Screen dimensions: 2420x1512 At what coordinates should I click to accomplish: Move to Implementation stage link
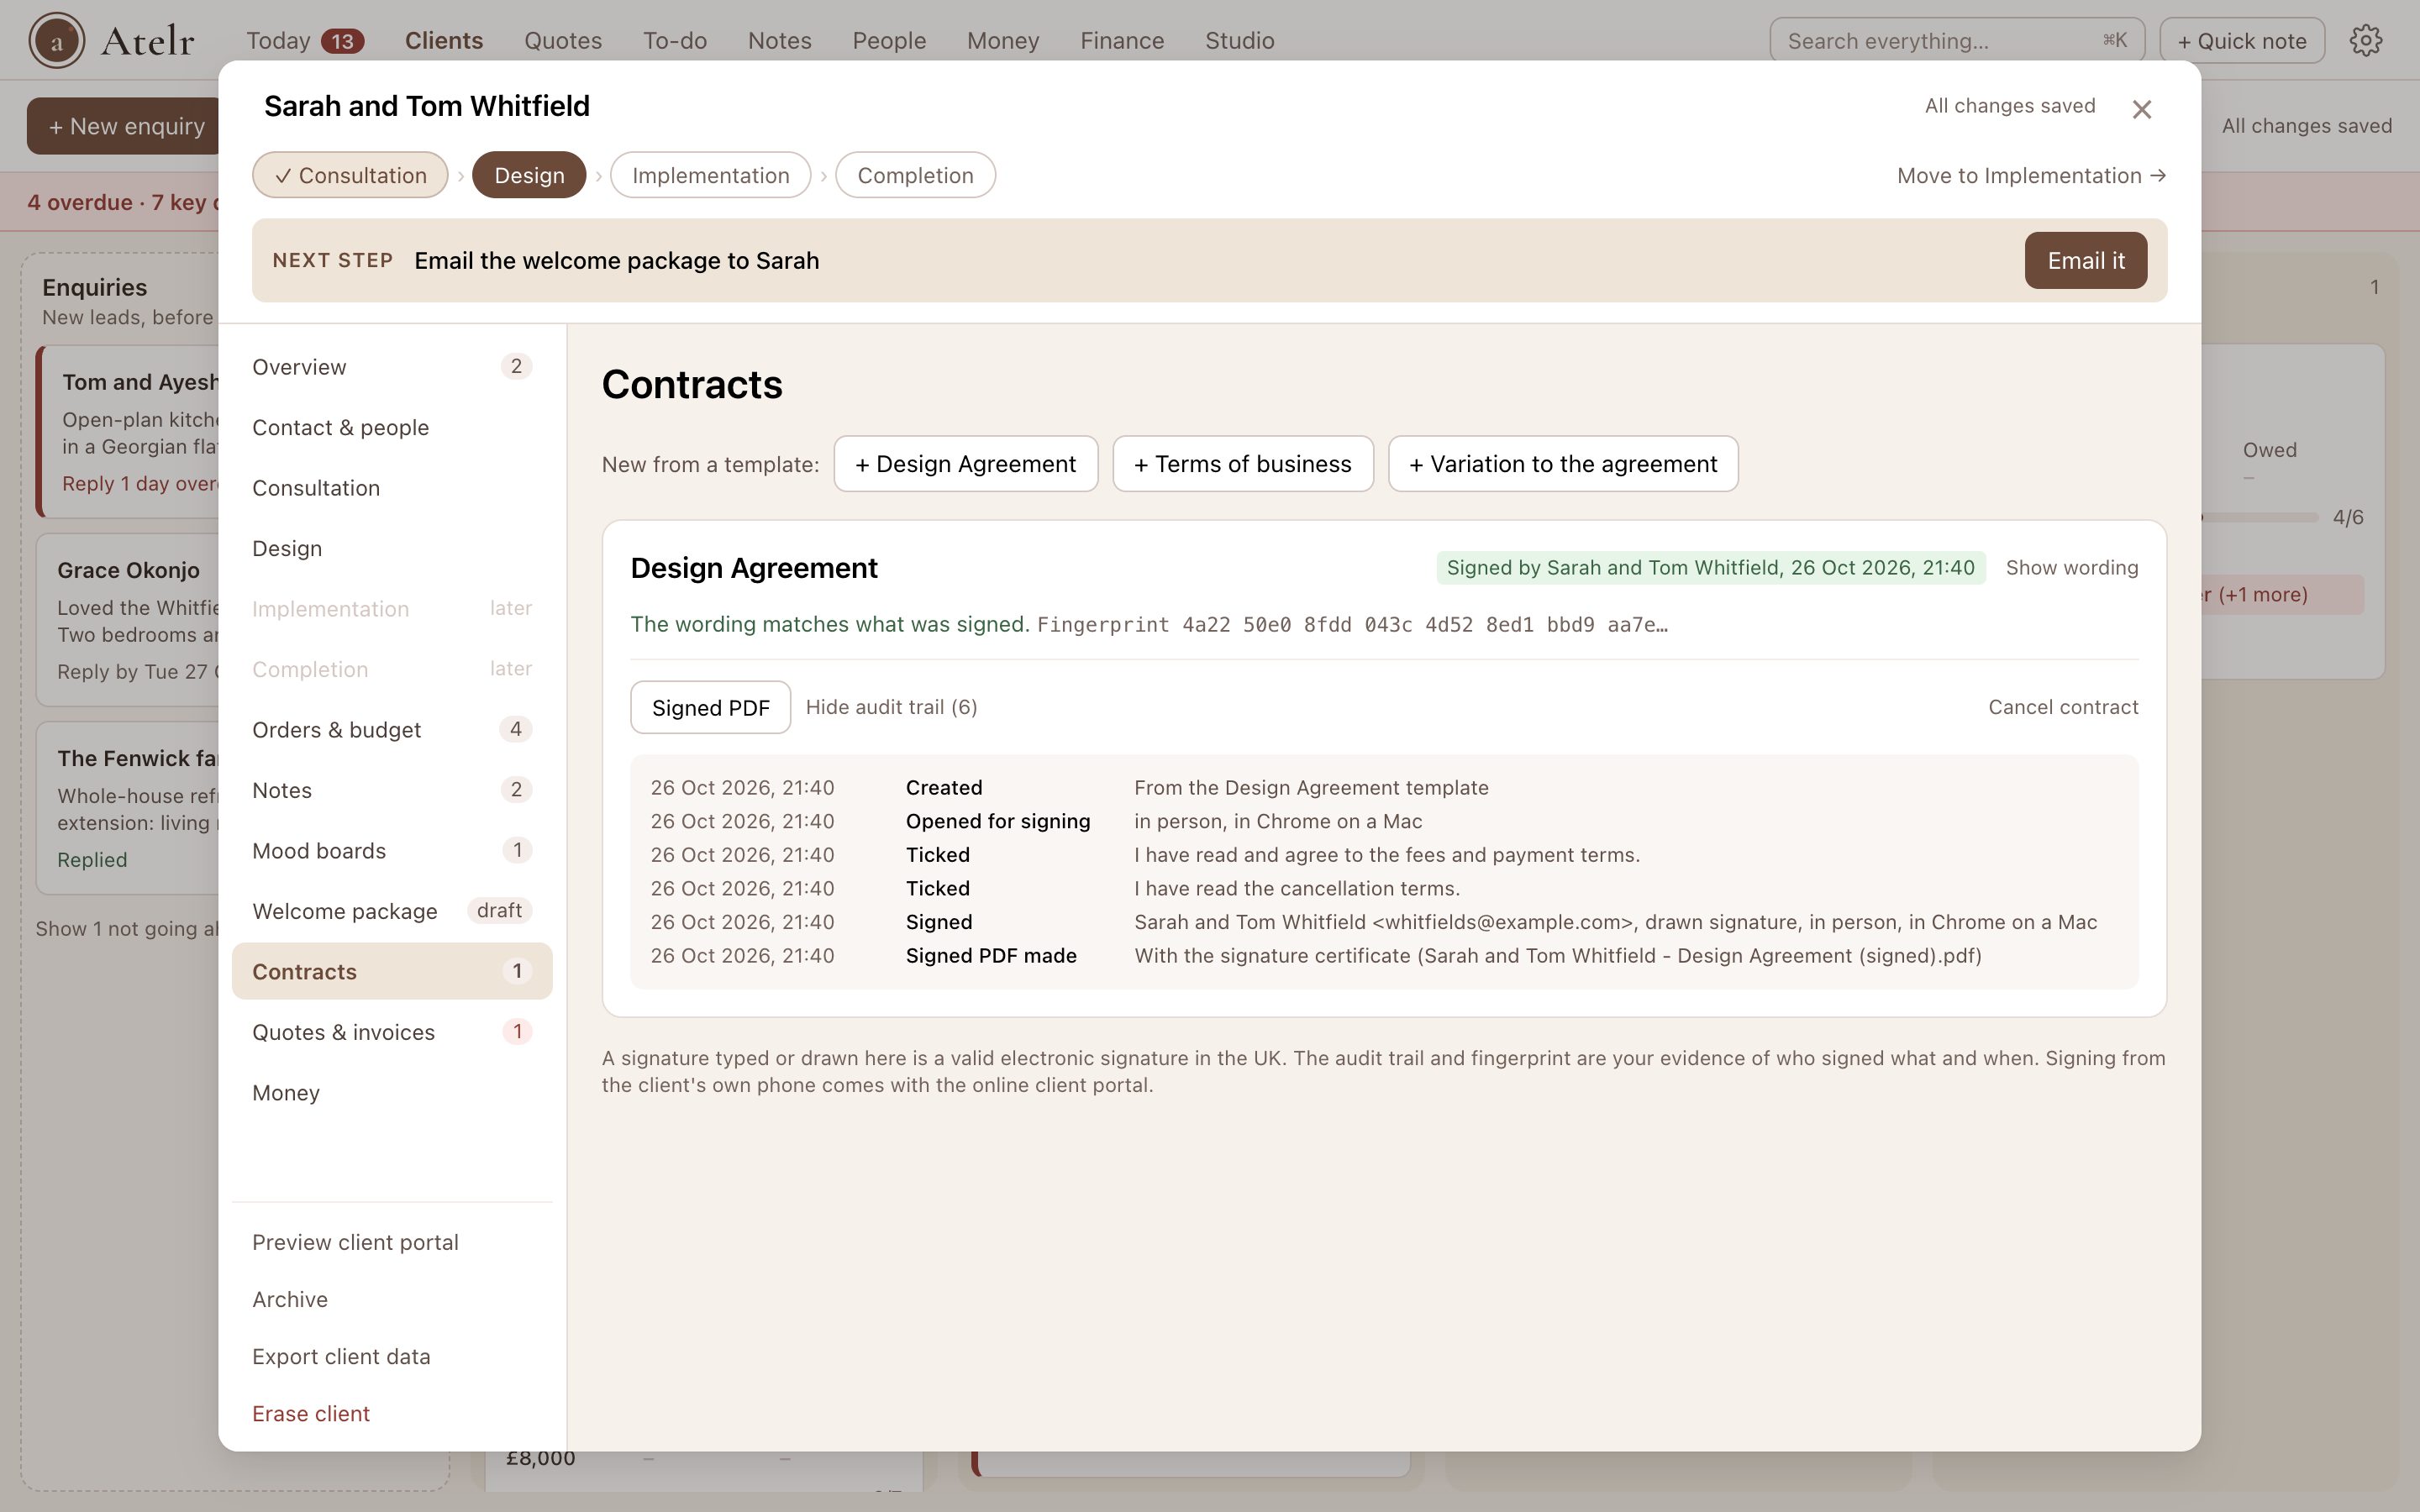click(x=2031, y=175)
